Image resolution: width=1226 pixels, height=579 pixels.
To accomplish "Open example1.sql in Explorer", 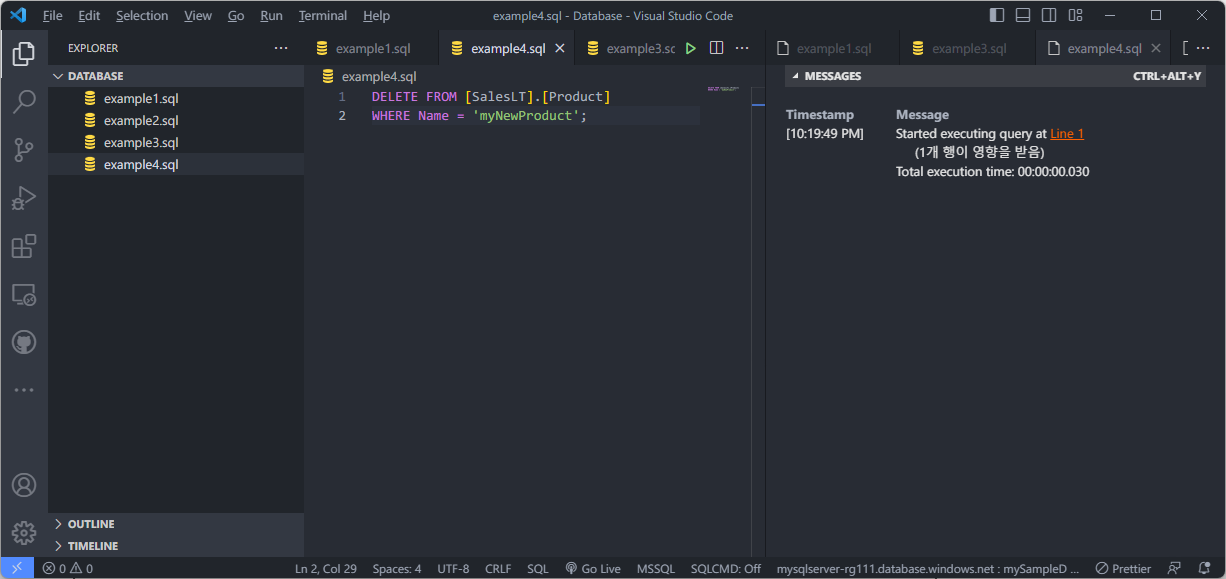I will point(176,98).
